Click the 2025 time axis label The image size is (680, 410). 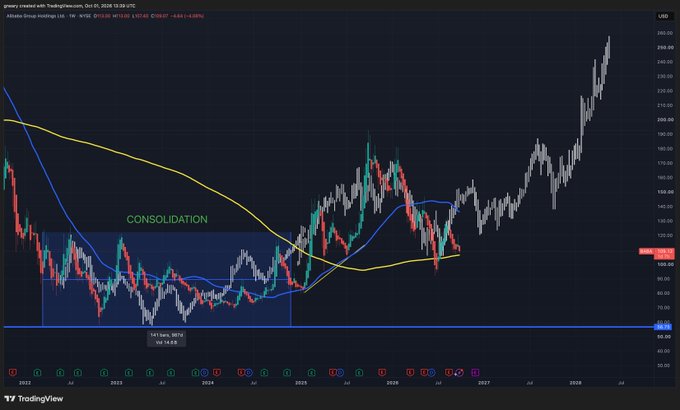(301, 383)
